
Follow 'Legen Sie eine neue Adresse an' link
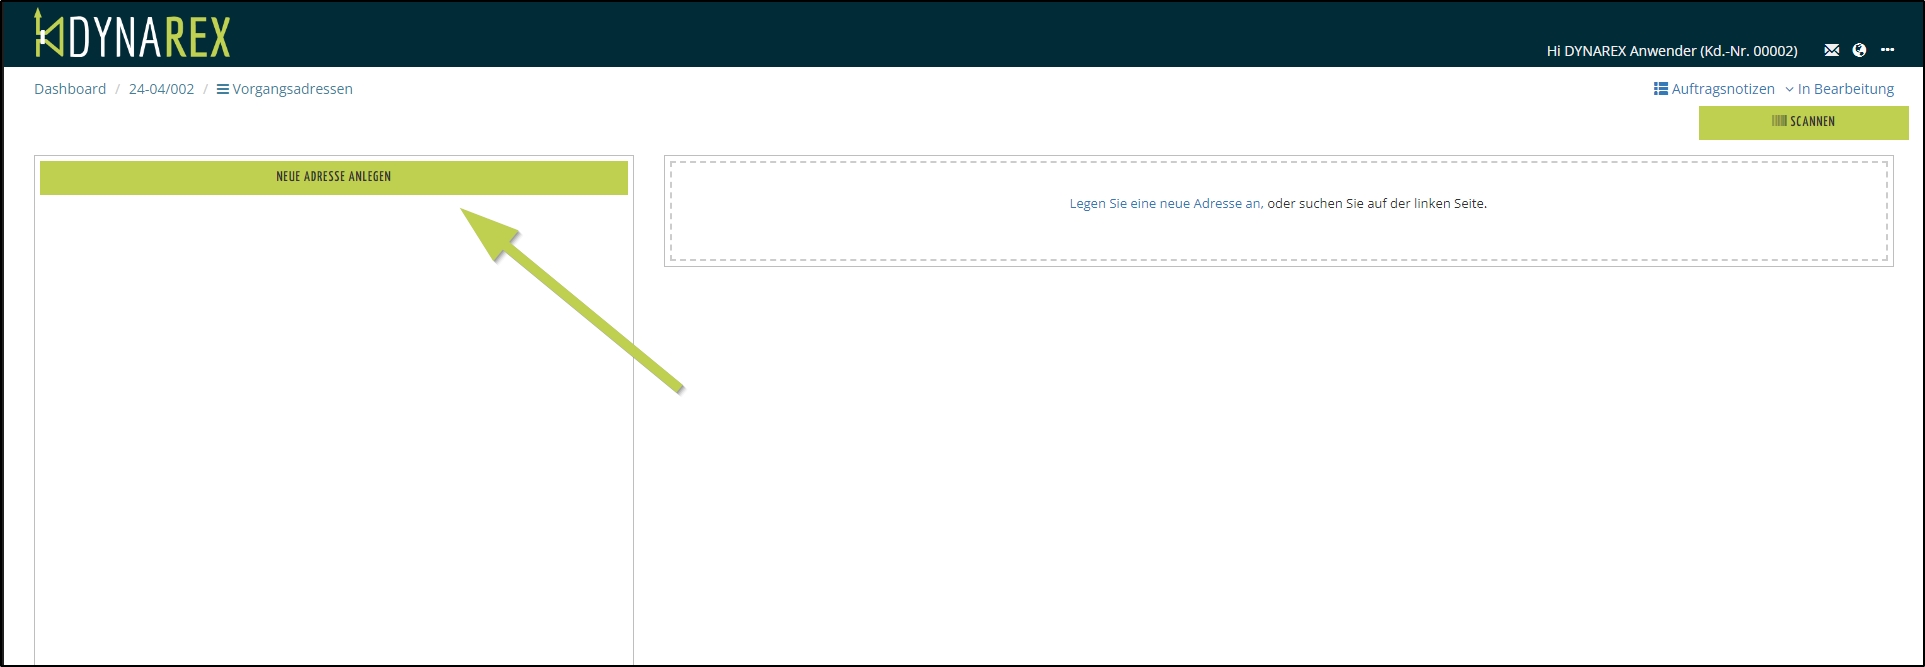coord(1165,203)
